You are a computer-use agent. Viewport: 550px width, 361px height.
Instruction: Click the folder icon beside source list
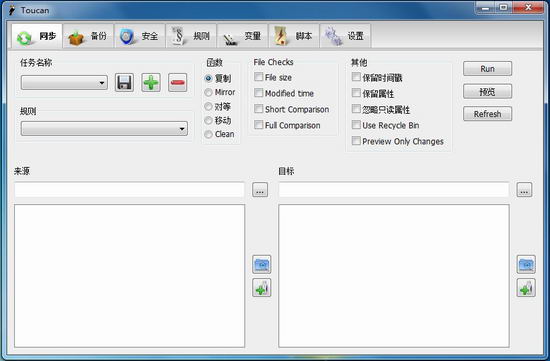(262, 265)
